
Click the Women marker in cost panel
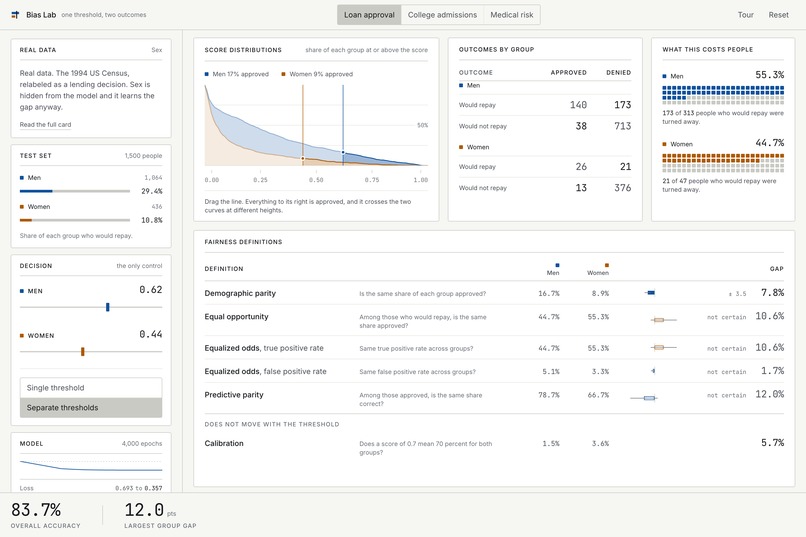click(664, 144)
